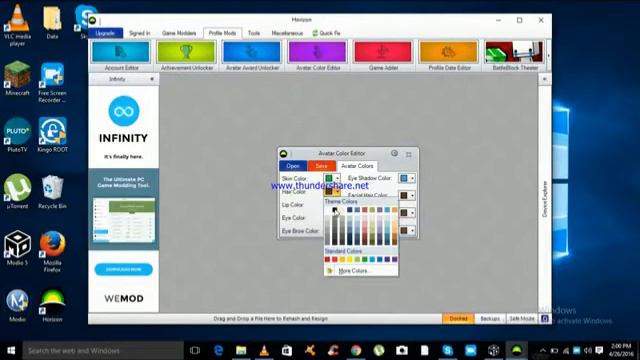Toggle the Docked status bar button

(x=458, y=318)
